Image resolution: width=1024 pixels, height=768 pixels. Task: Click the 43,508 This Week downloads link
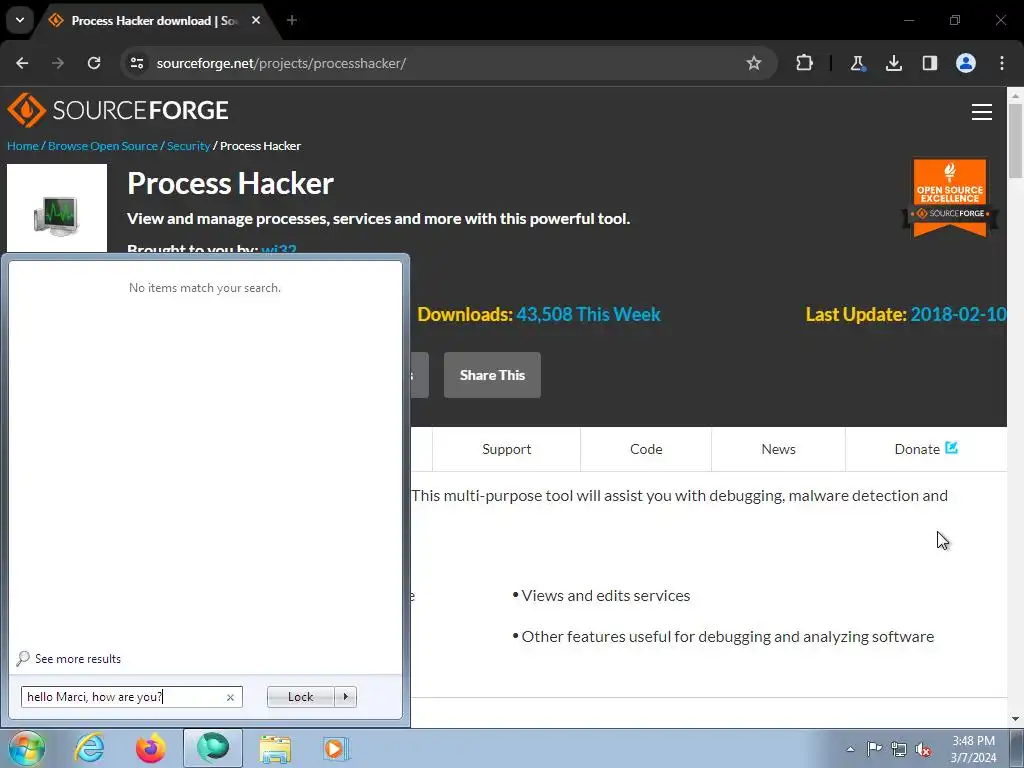tap(588, 314)
